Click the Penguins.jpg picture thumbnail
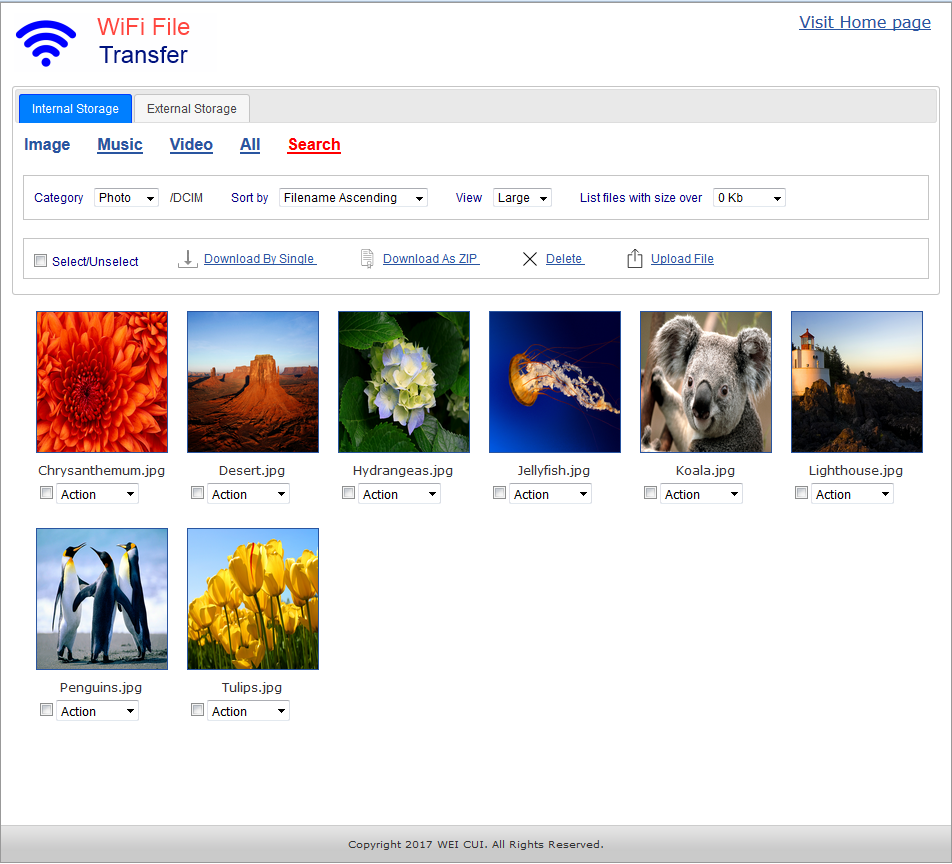The height and width of the screenshot is (864, 952). click(102, 599)
